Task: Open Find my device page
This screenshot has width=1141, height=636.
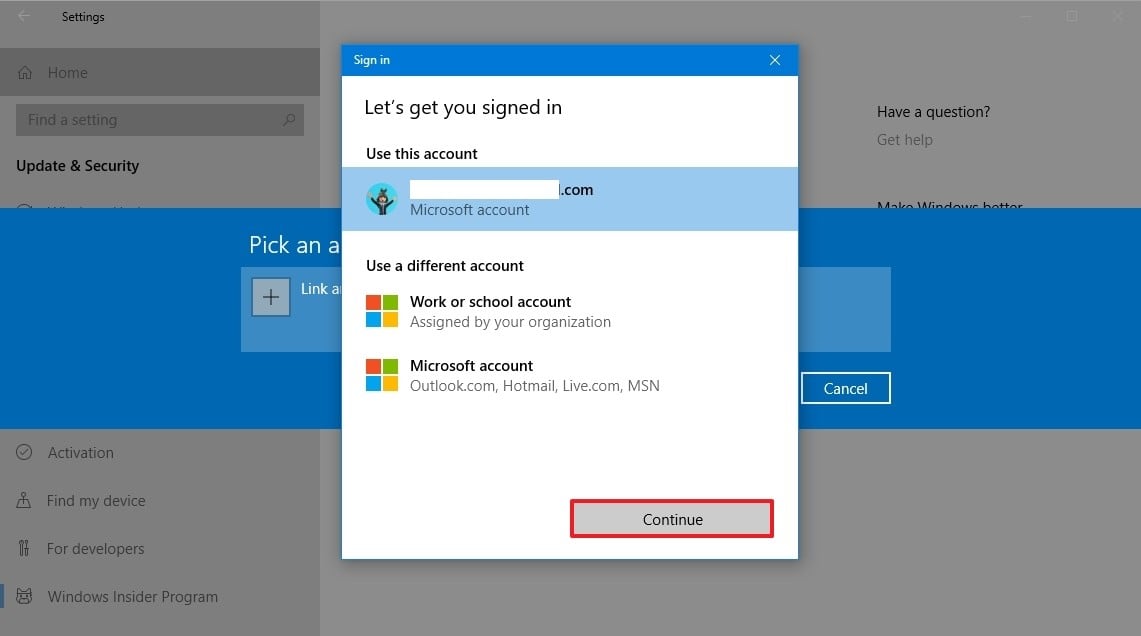Action: click(x=96, y=501)
